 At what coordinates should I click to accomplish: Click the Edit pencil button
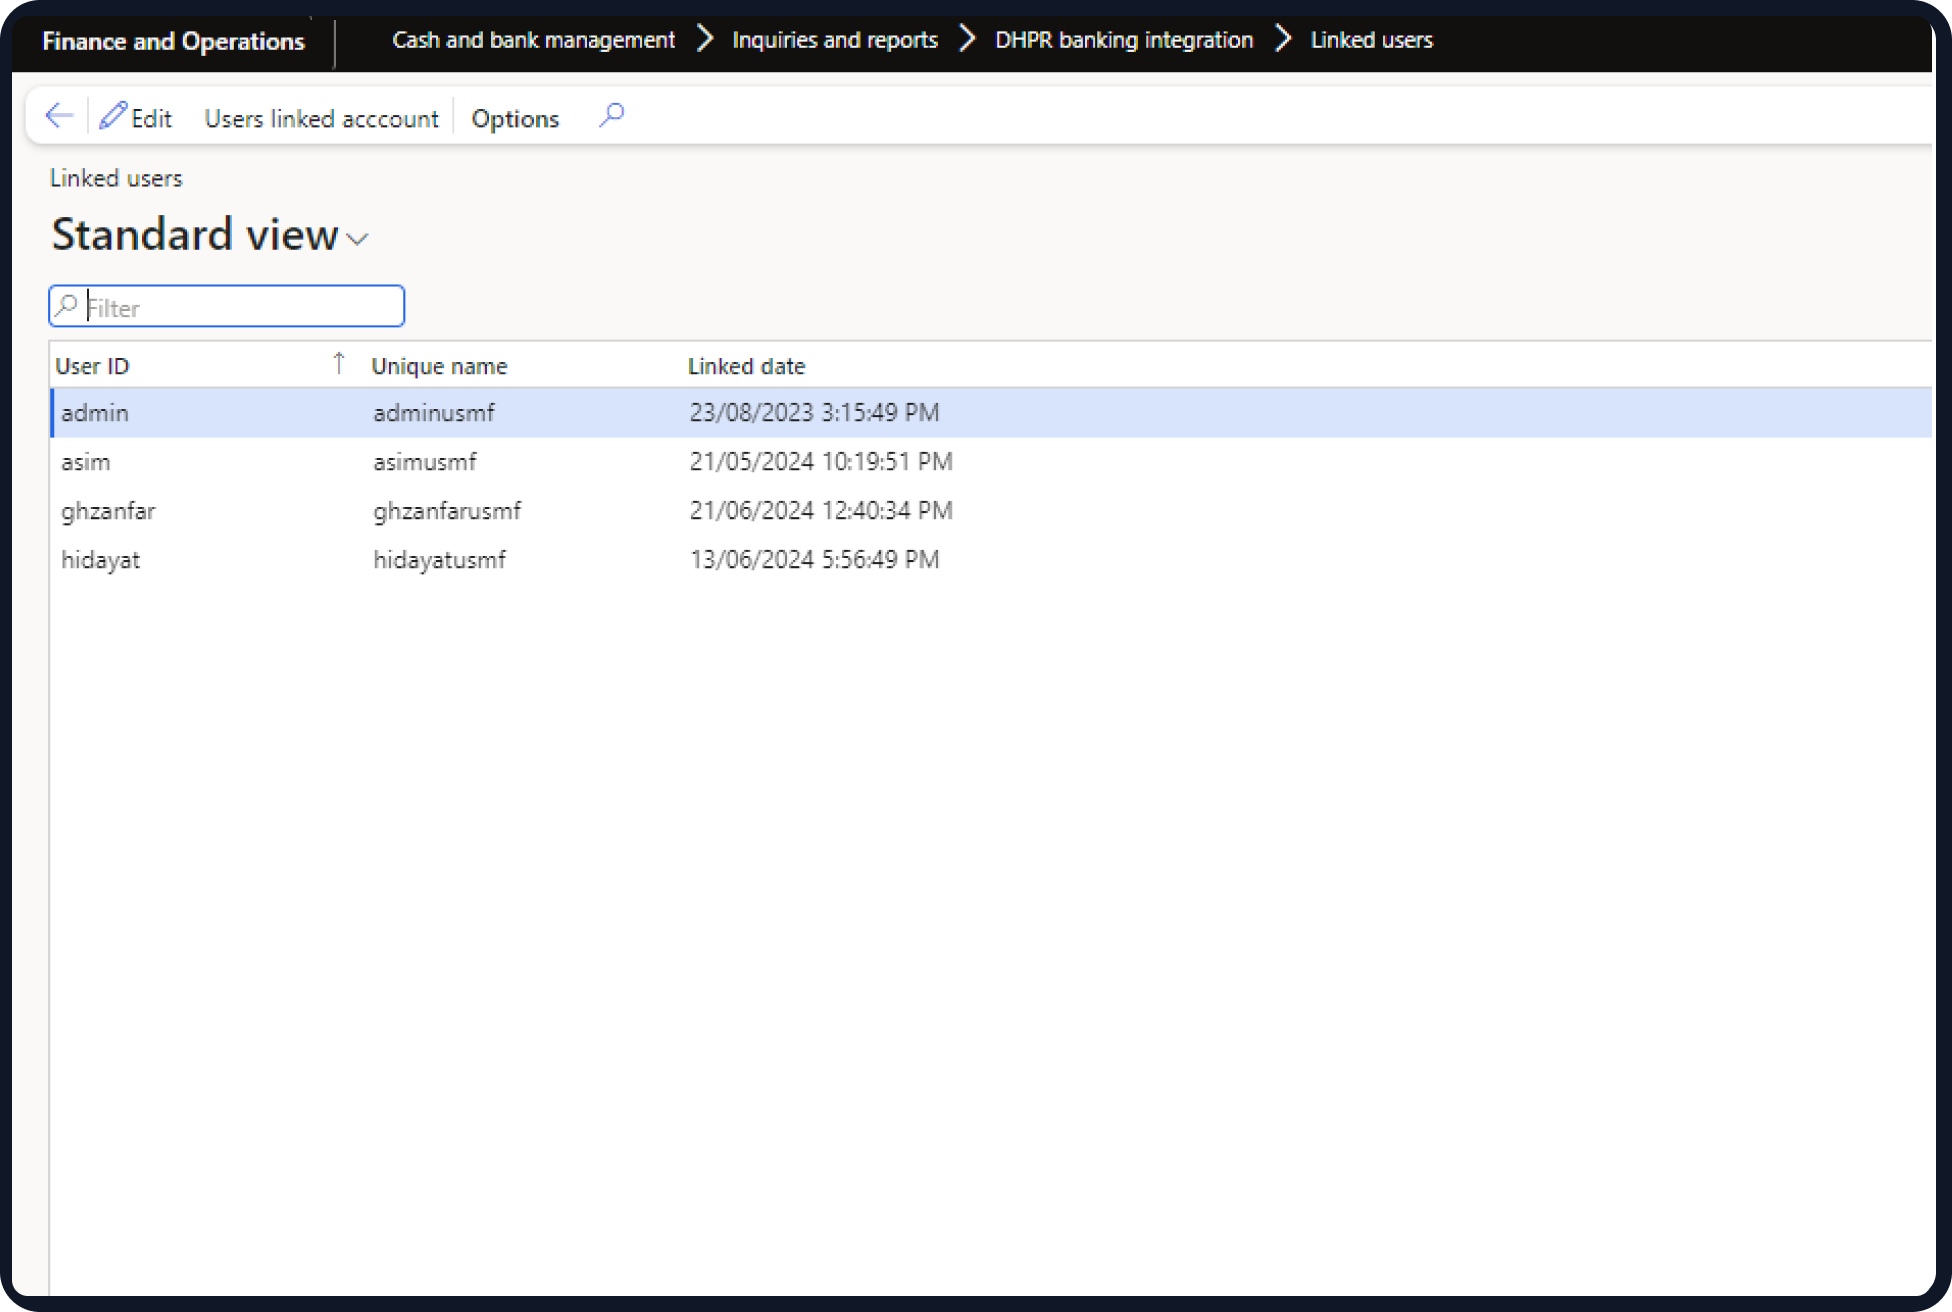(136, 117)
